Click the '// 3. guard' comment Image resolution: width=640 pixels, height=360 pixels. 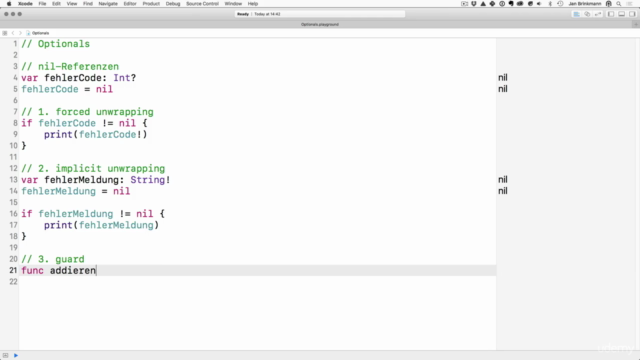coord(53,259)
